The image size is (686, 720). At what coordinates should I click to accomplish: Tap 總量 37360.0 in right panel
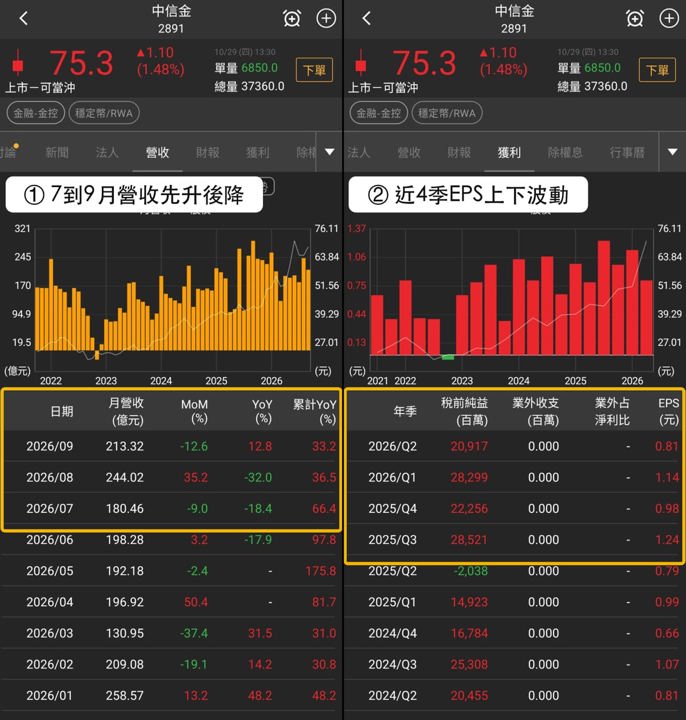tap(592, 86)
